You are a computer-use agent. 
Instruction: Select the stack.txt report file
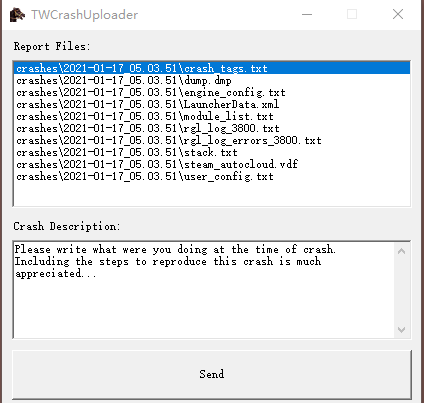(x=212, y=152)
